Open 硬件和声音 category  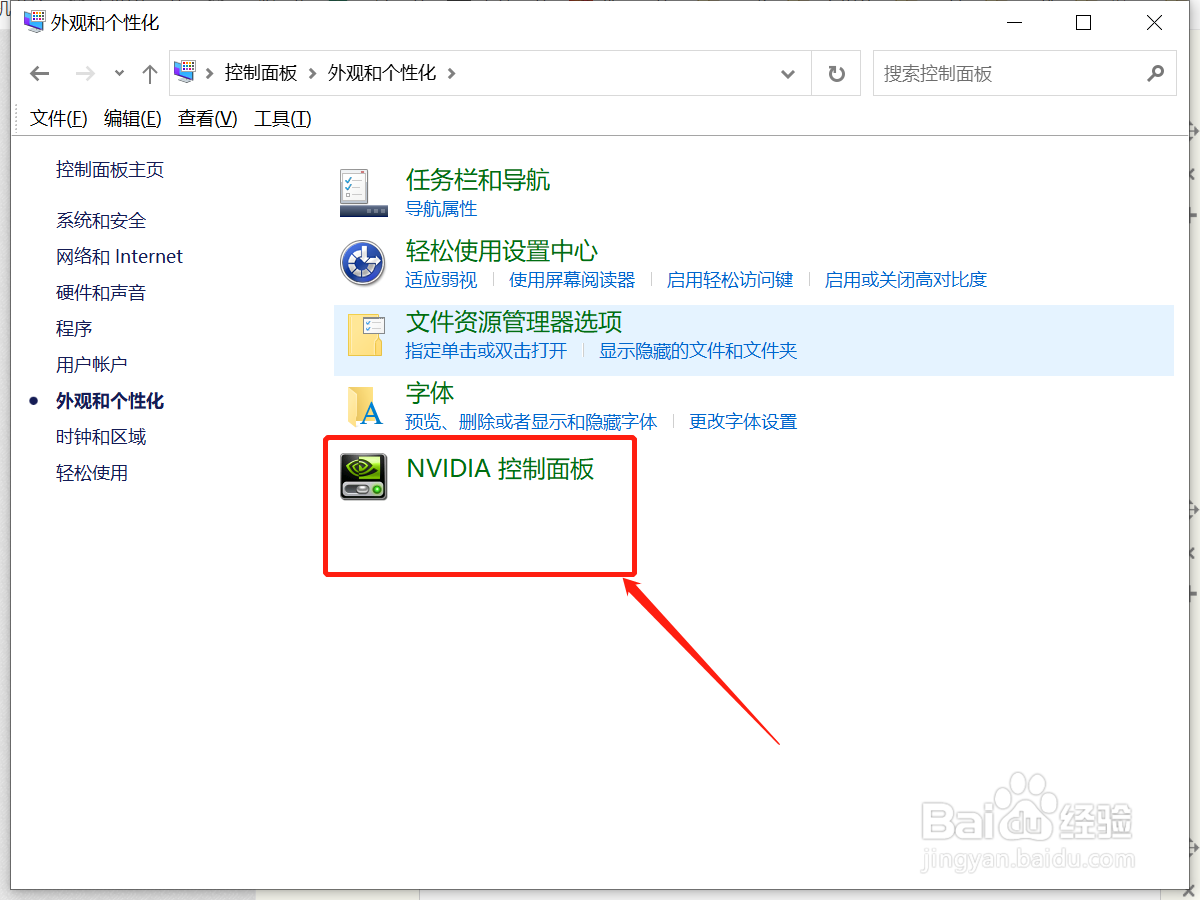pyautogui.click(x=101, y=293)
